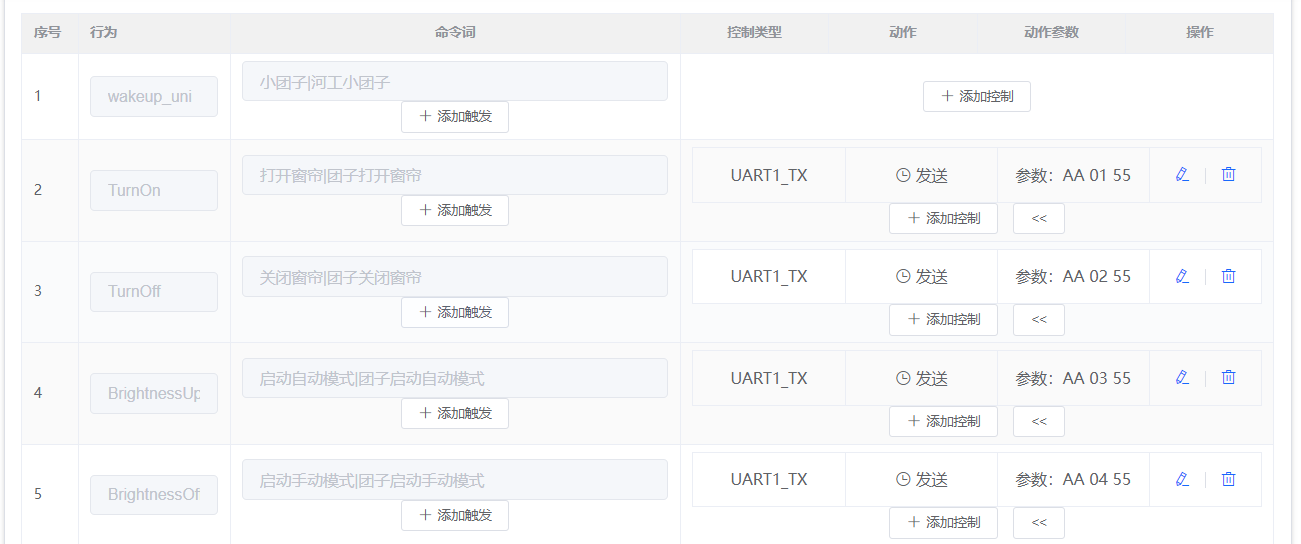Collapse controls with << in TurnOff row
Viewport: 1301px width, 544px height.
click(x=1038, y=320)
